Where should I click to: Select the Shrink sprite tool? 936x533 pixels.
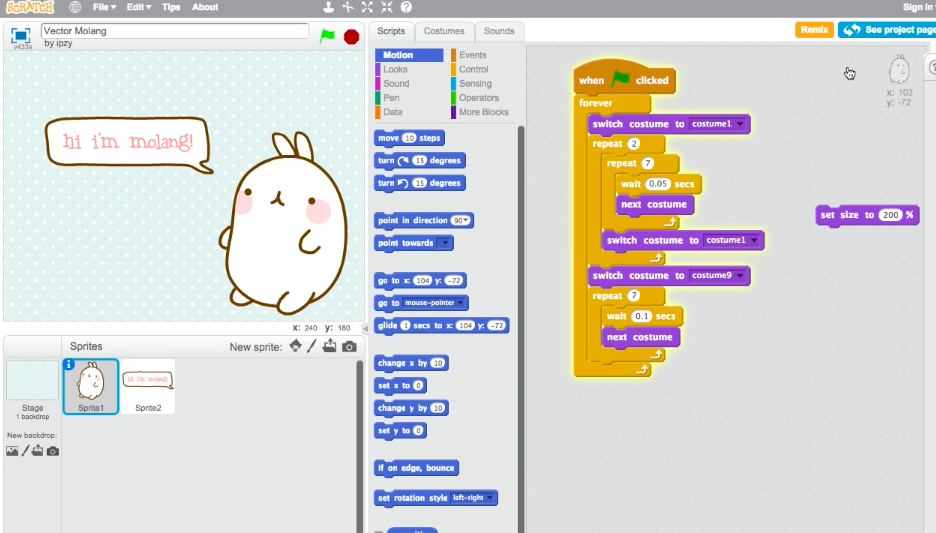coord(387,7)
